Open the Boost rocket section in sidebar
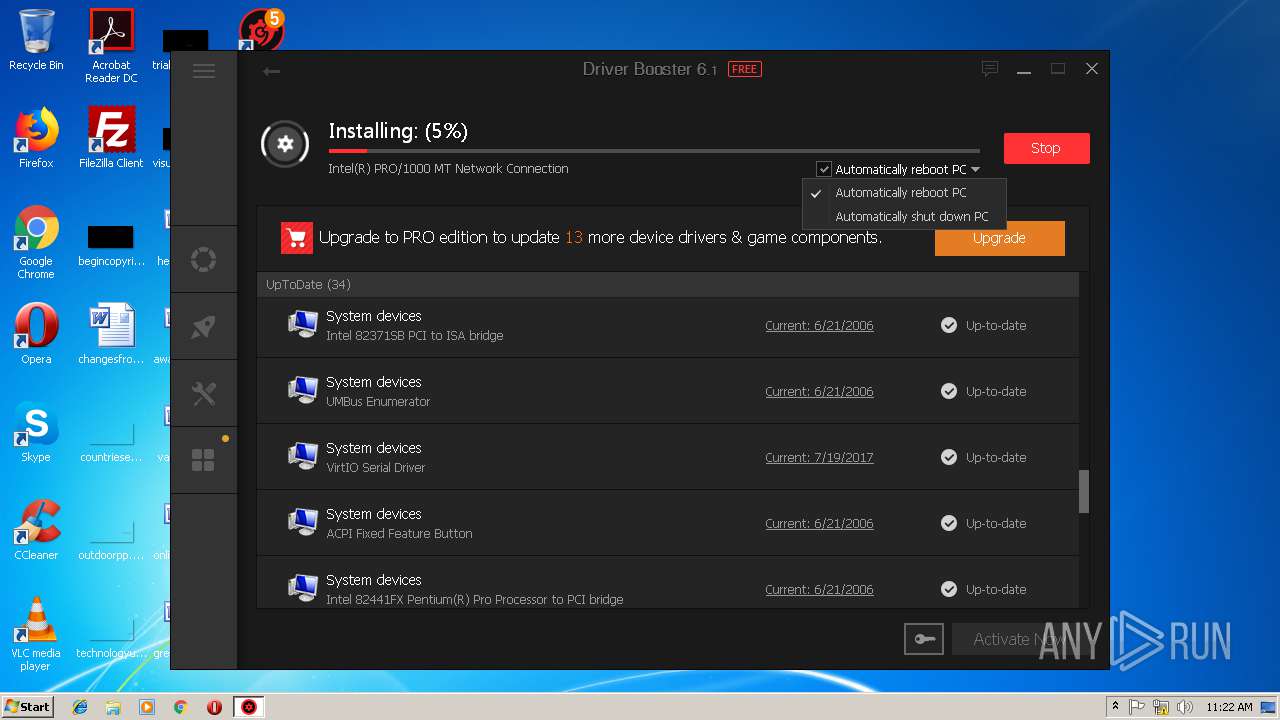The height and width of the screenshot is (720, 1280). point(203,326)
